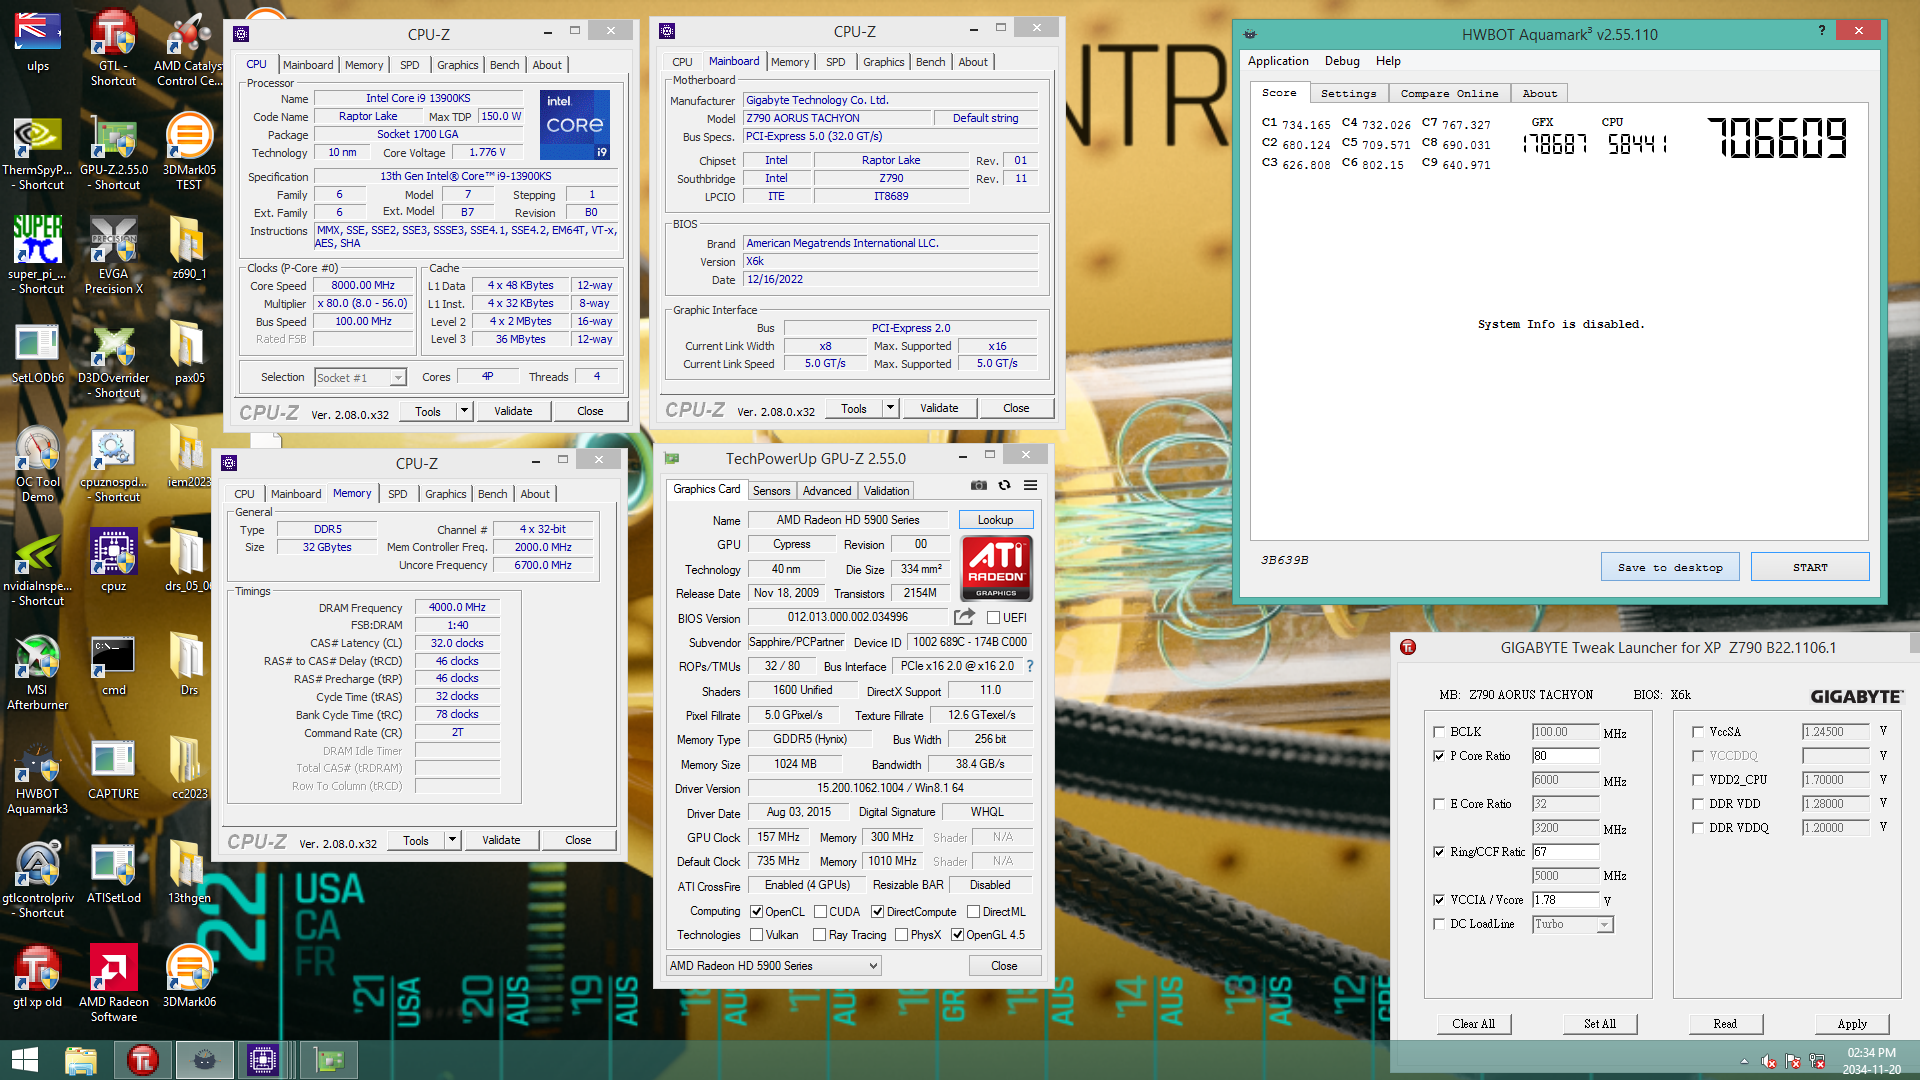Open CAPTURE desktop icon
Viewport: 1920px width, 1080px height.
(114, 769)
